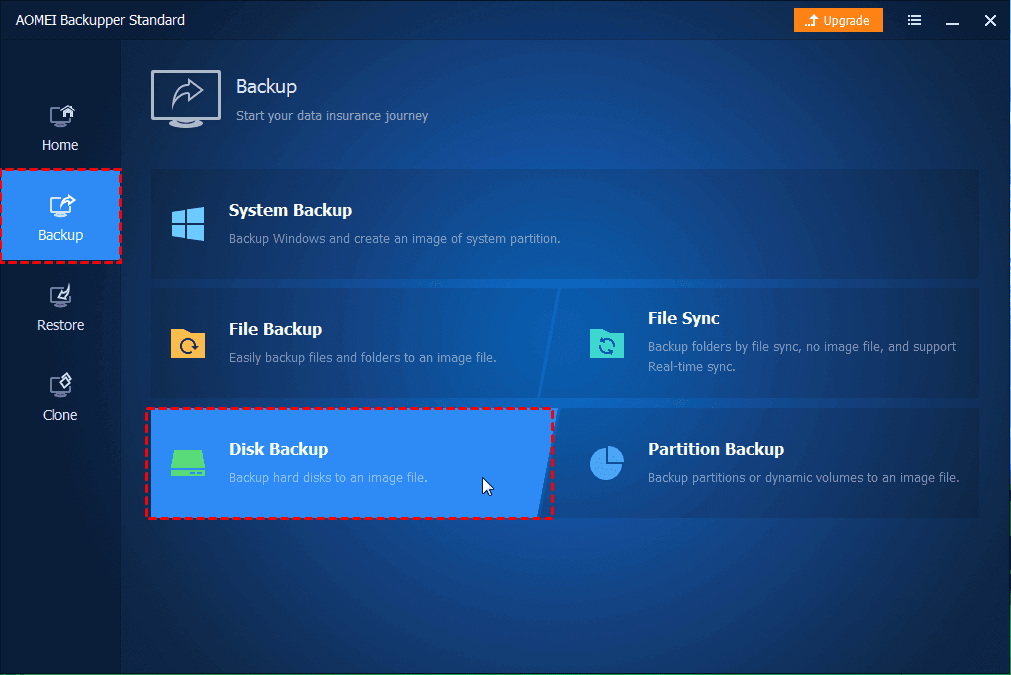The image size is (1011, 675).
Task: Start a File Backup
Action: point(330,342)
